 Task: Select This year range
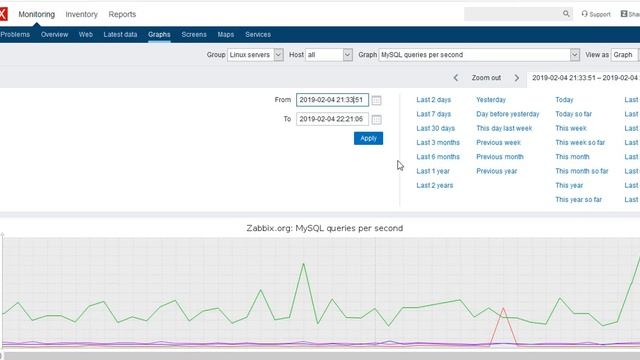click(x=569, y=185)
